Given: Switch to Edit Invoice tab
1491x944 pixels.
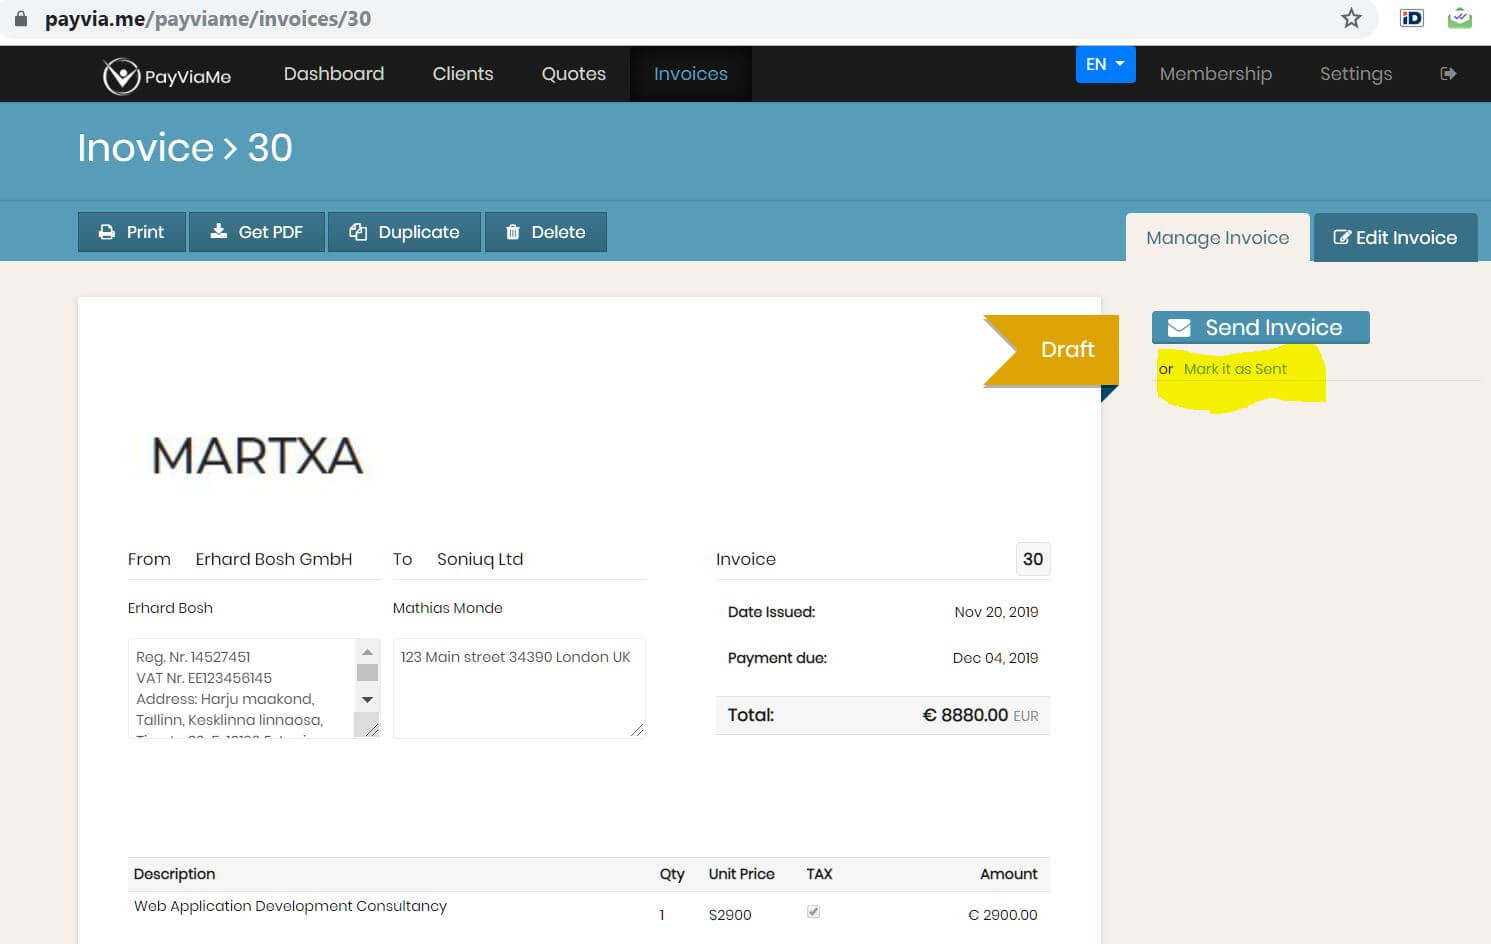Looking at the screenshot, I should pyautogui.click(x=1395, y=238).
